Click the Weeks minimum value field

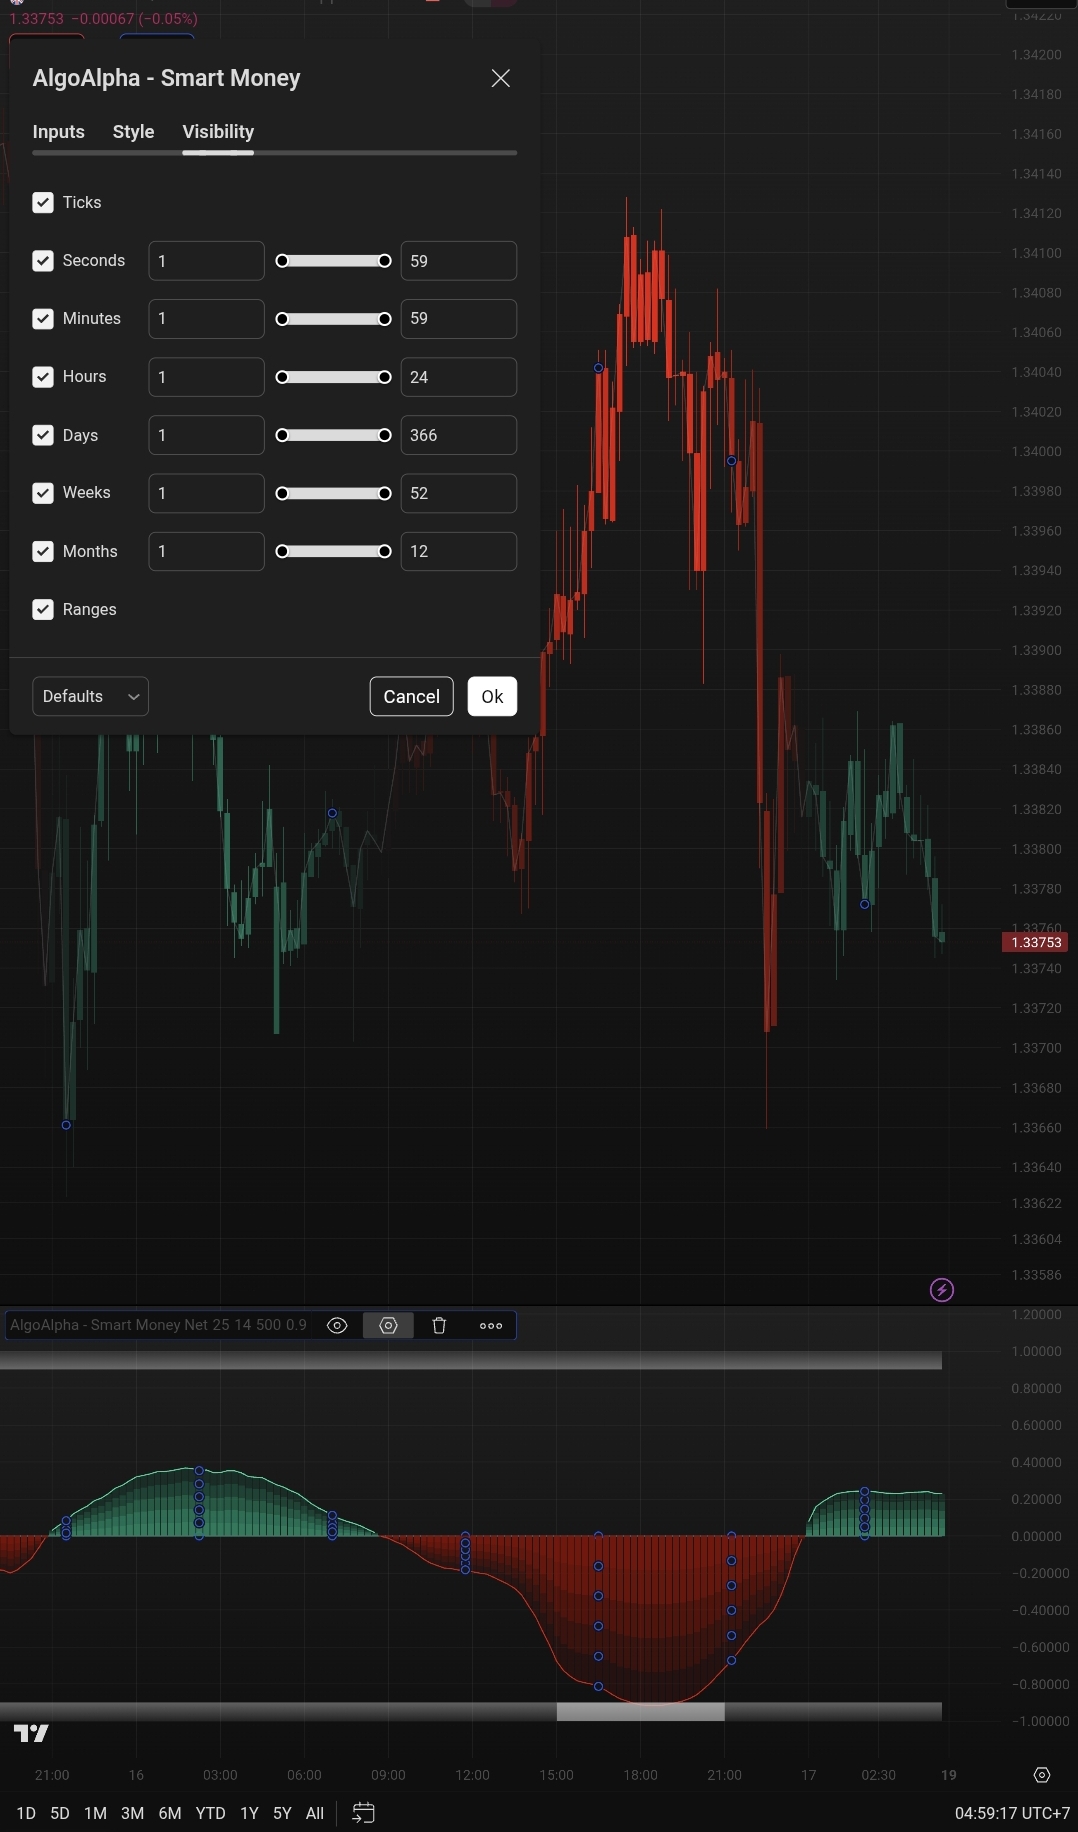206,493
